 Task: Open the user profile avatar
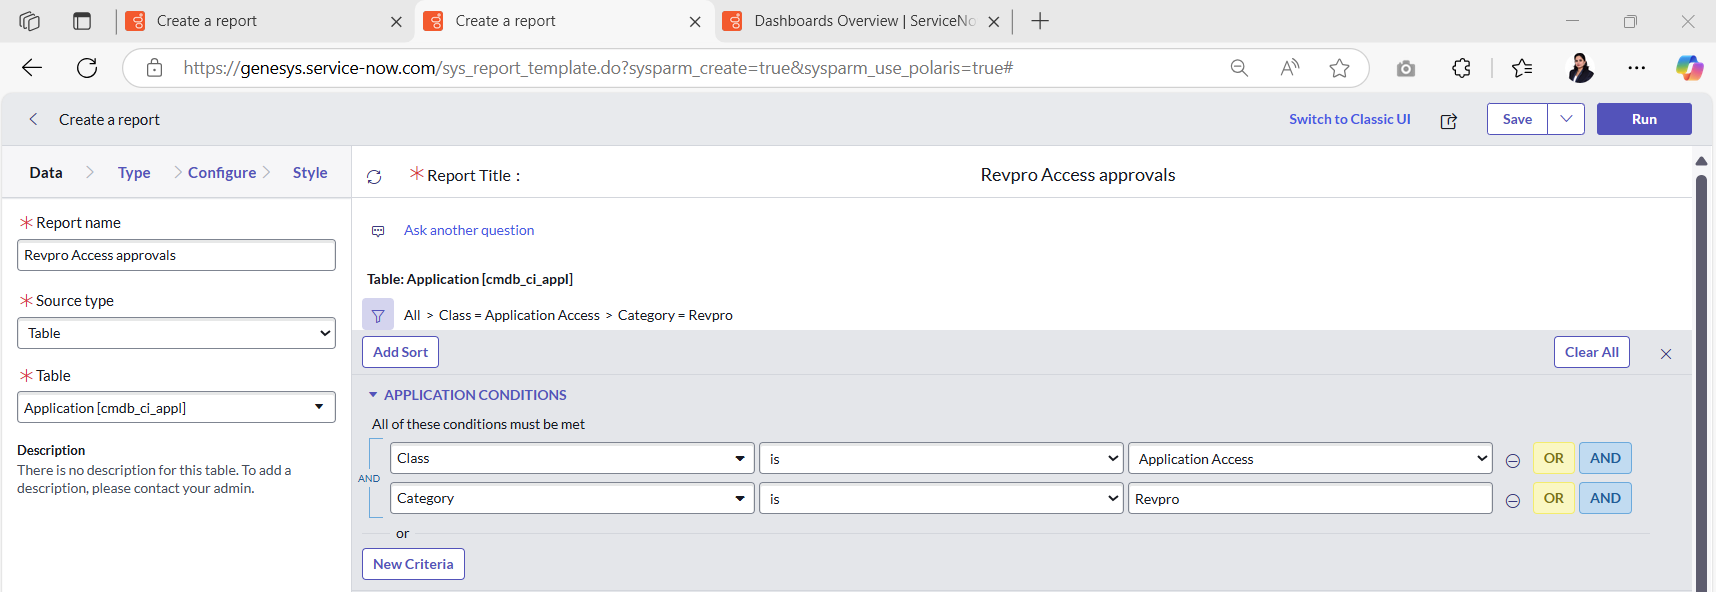click(1580, 68)
